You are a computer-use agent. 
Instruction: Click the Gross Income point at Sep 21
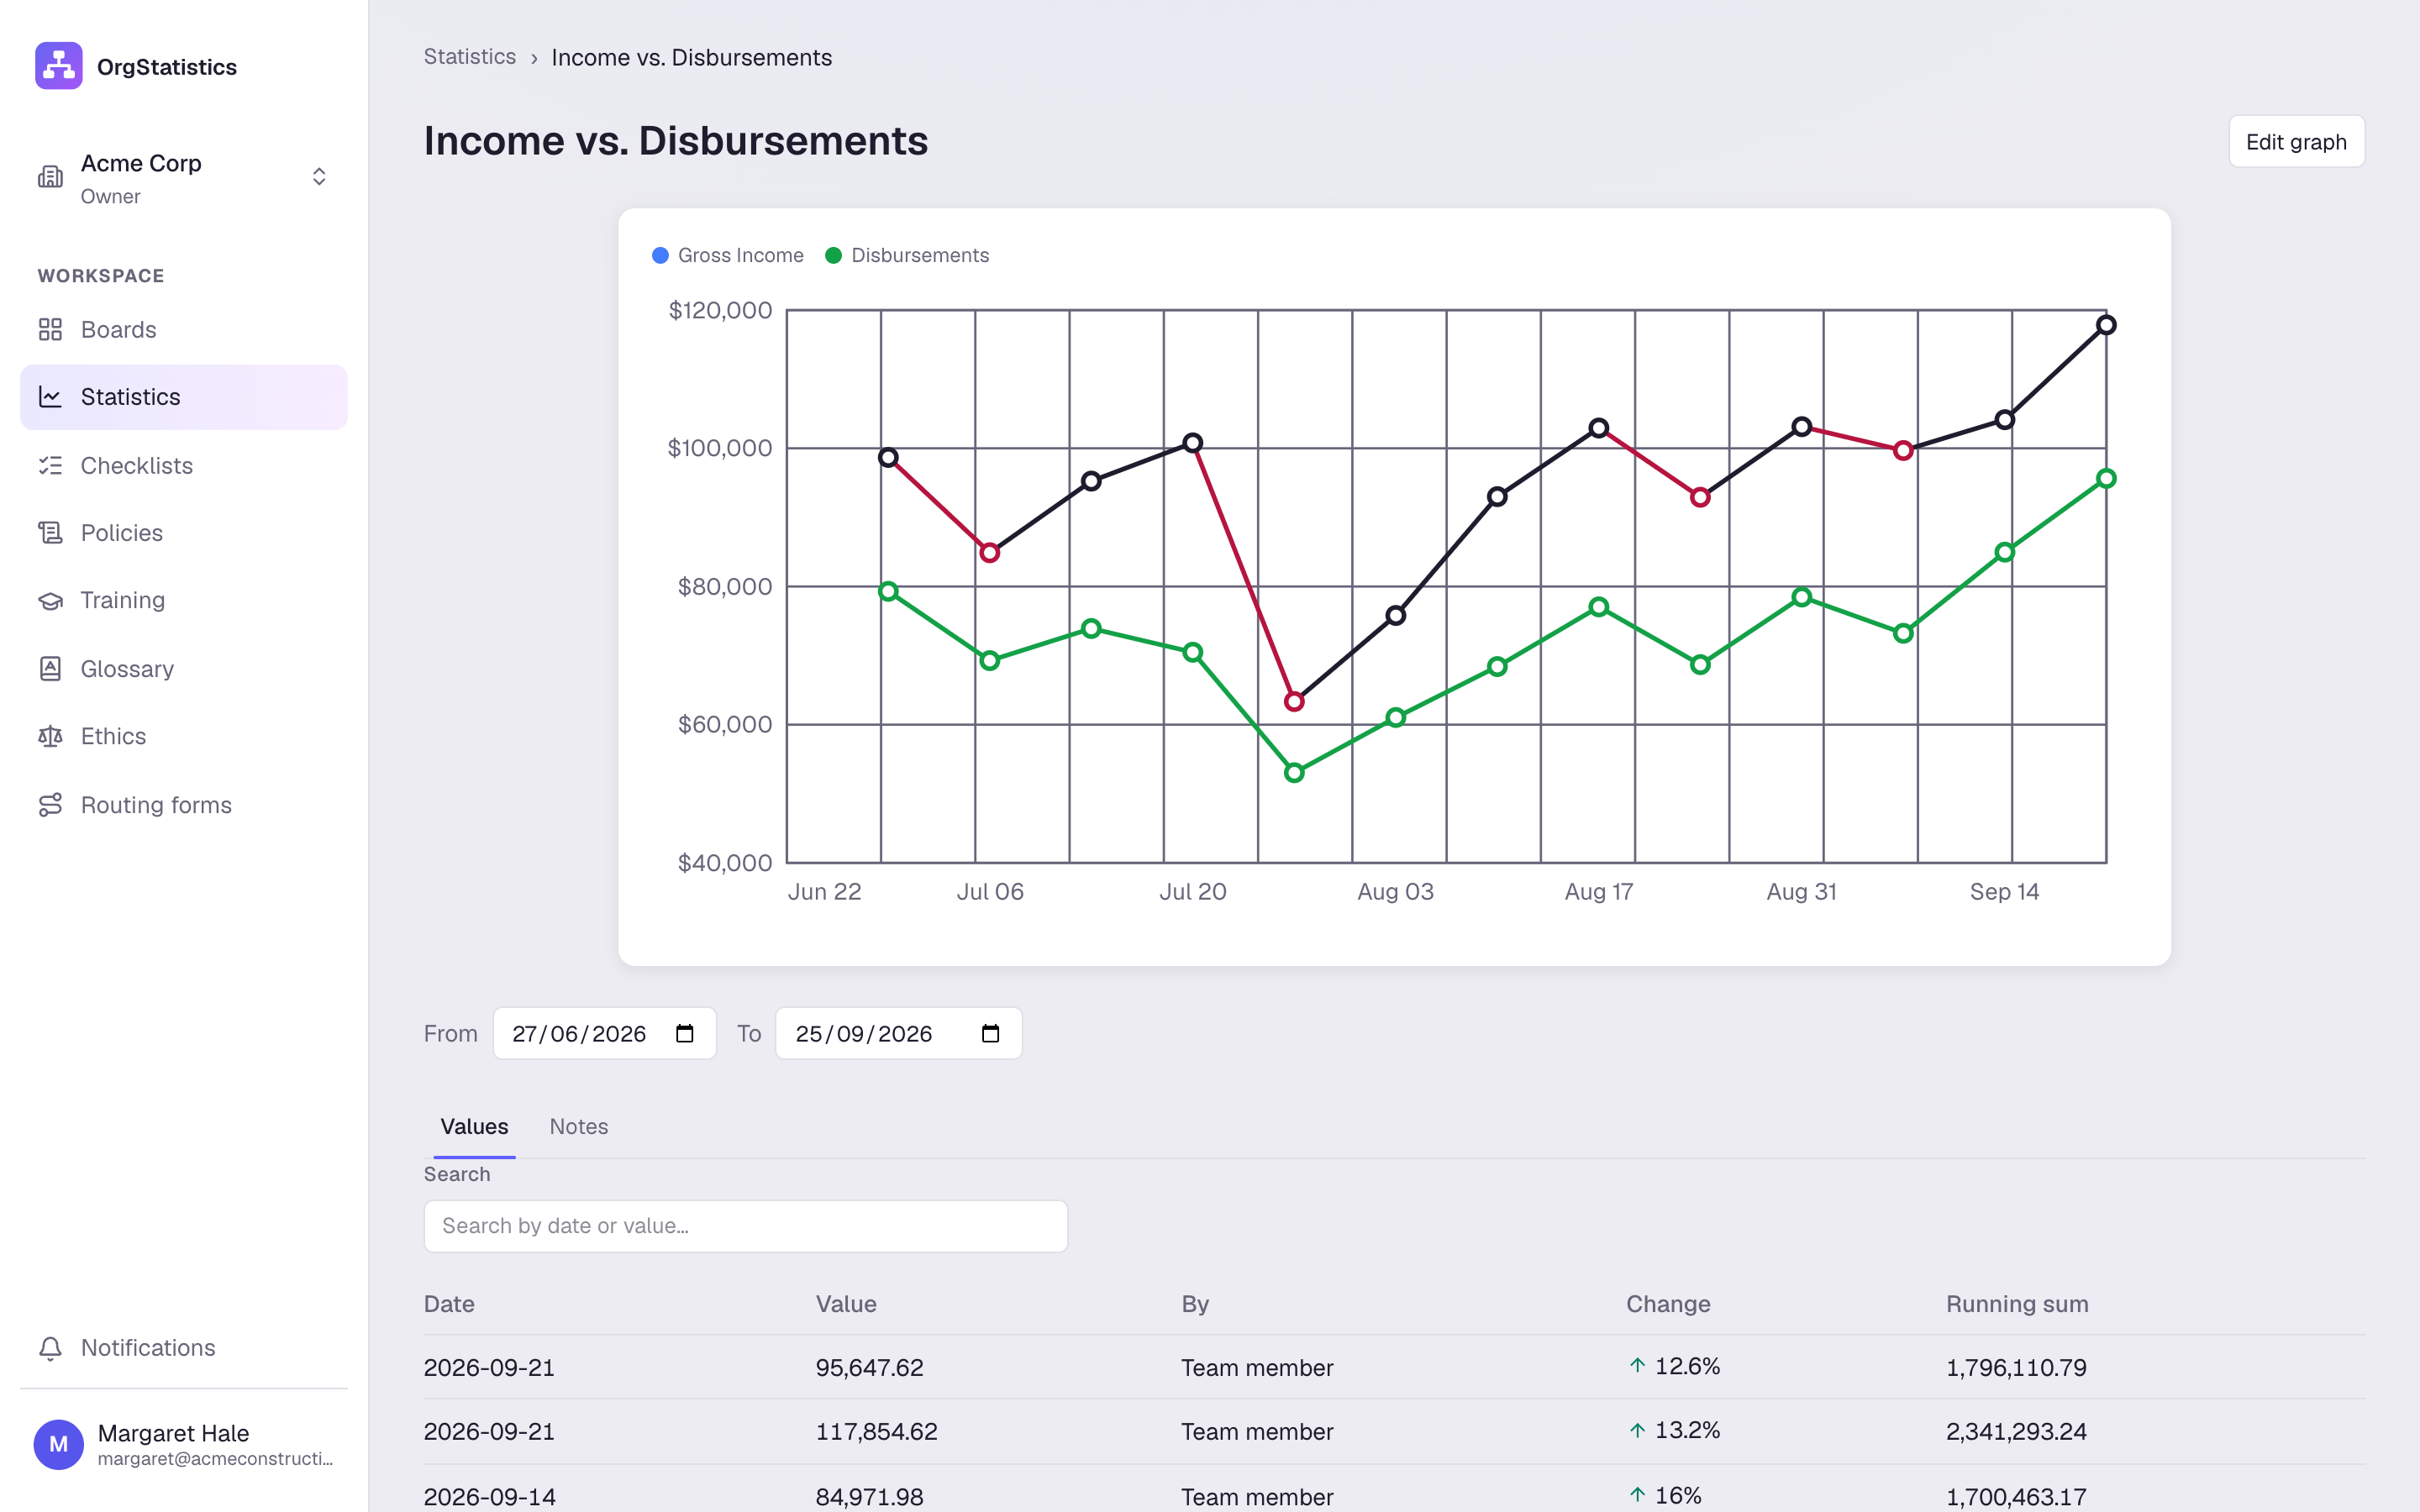tap(2106, 325)
